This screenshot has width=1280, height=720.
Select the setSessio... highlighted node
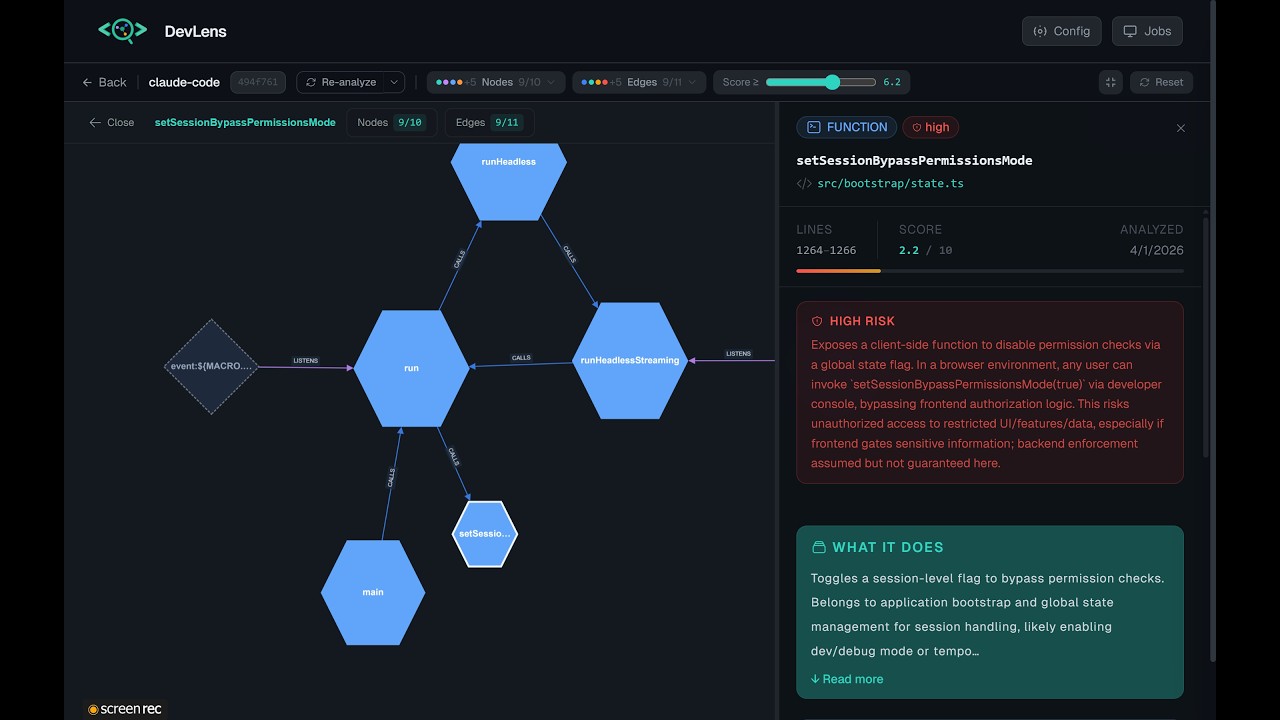pyautogui.click(x=485, y=534)
